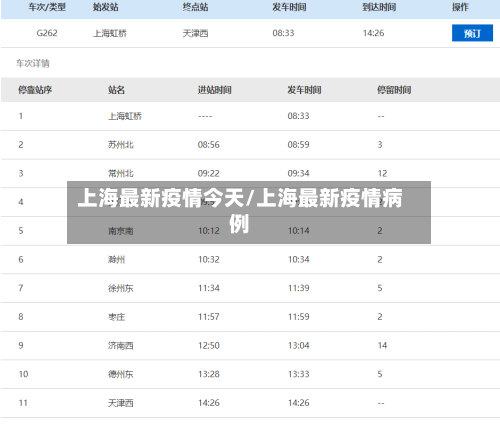Click 天津西 under the 终点站 column
500x425 pixels.
pos(195,33)
